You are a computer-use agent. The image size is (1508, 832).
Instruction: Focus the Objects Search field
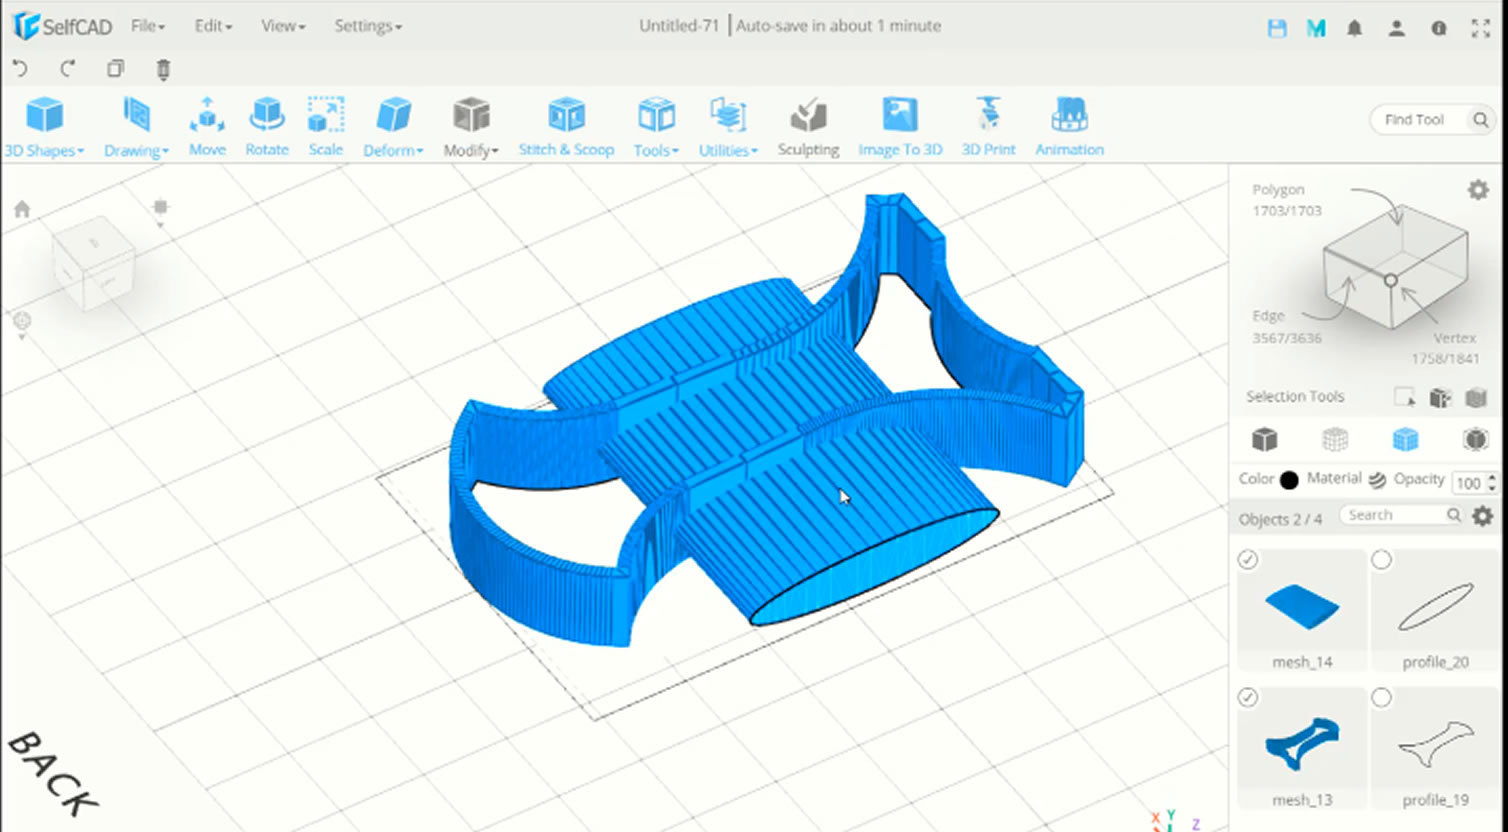pos(1394,515)
